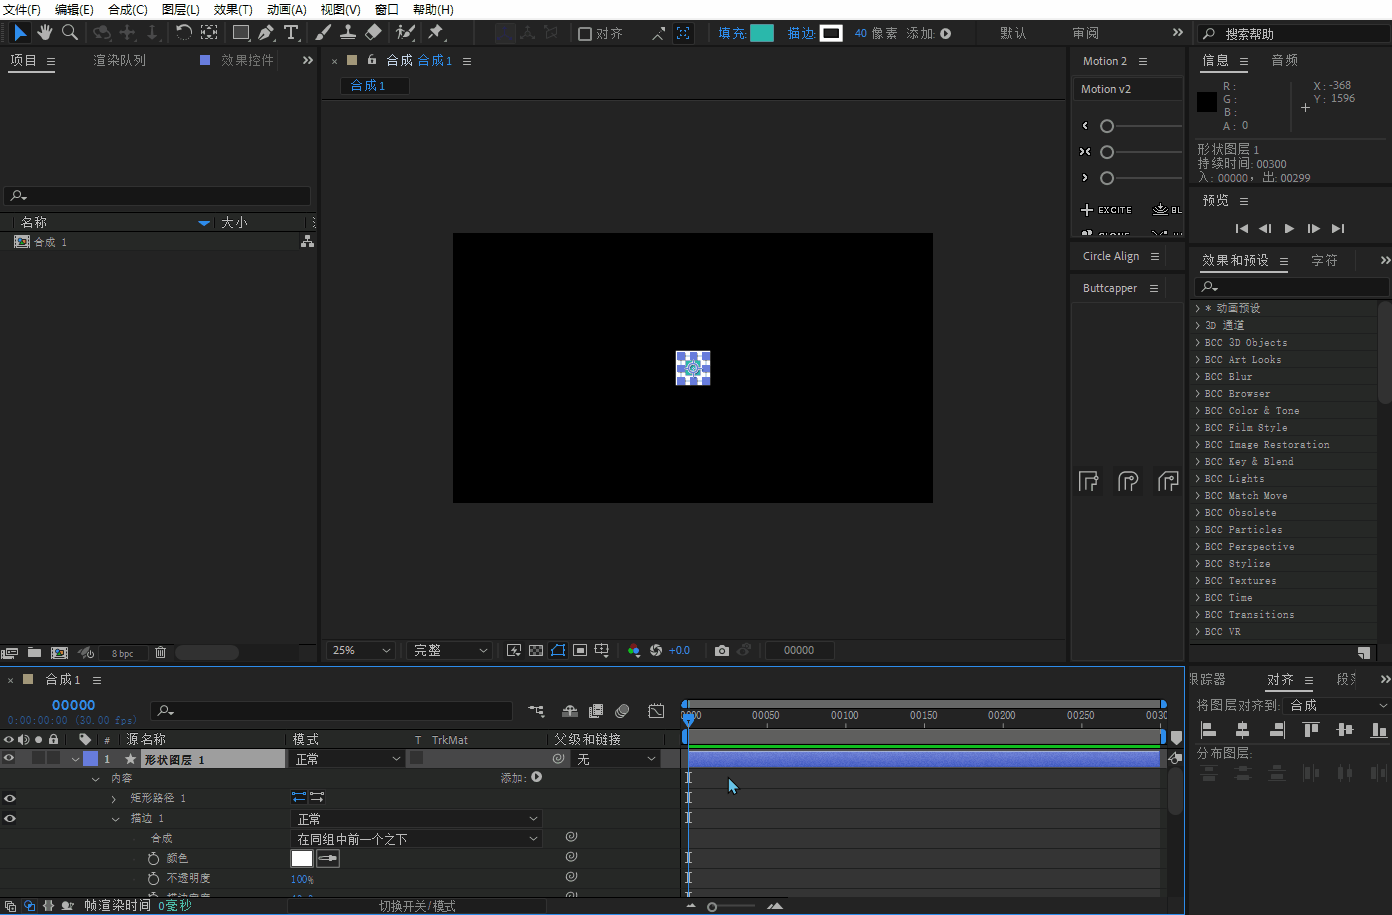Select the Zoom magnifier tool

click(x=70, y=33)
